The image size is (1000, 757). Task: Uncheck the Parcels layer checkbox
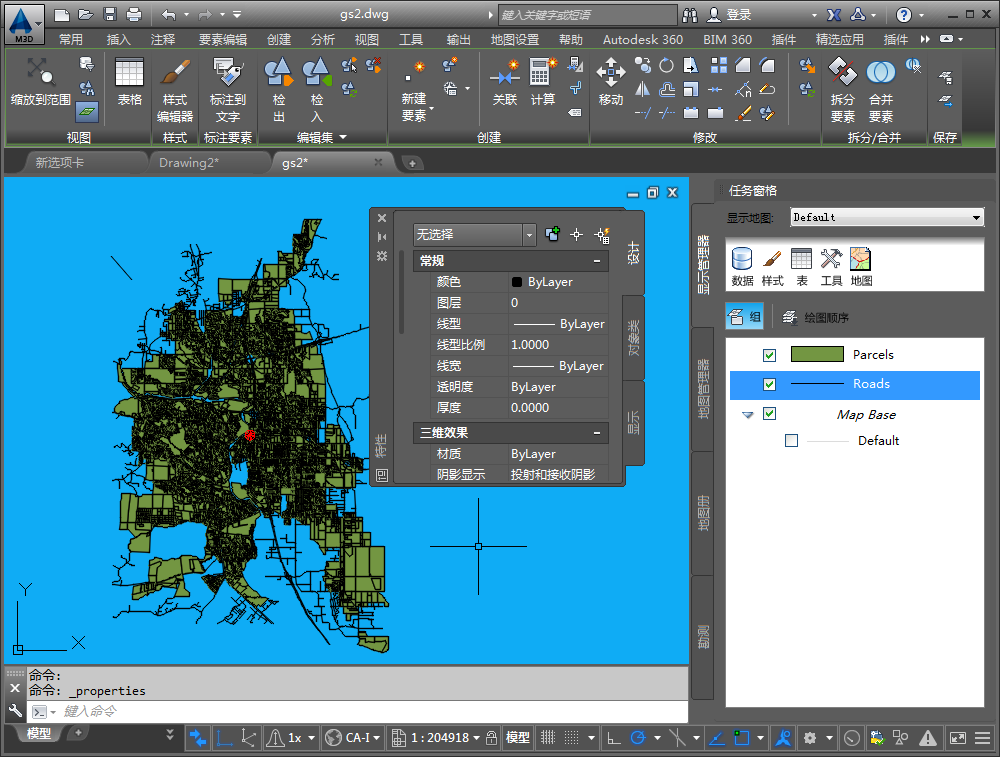click(769, 355)
